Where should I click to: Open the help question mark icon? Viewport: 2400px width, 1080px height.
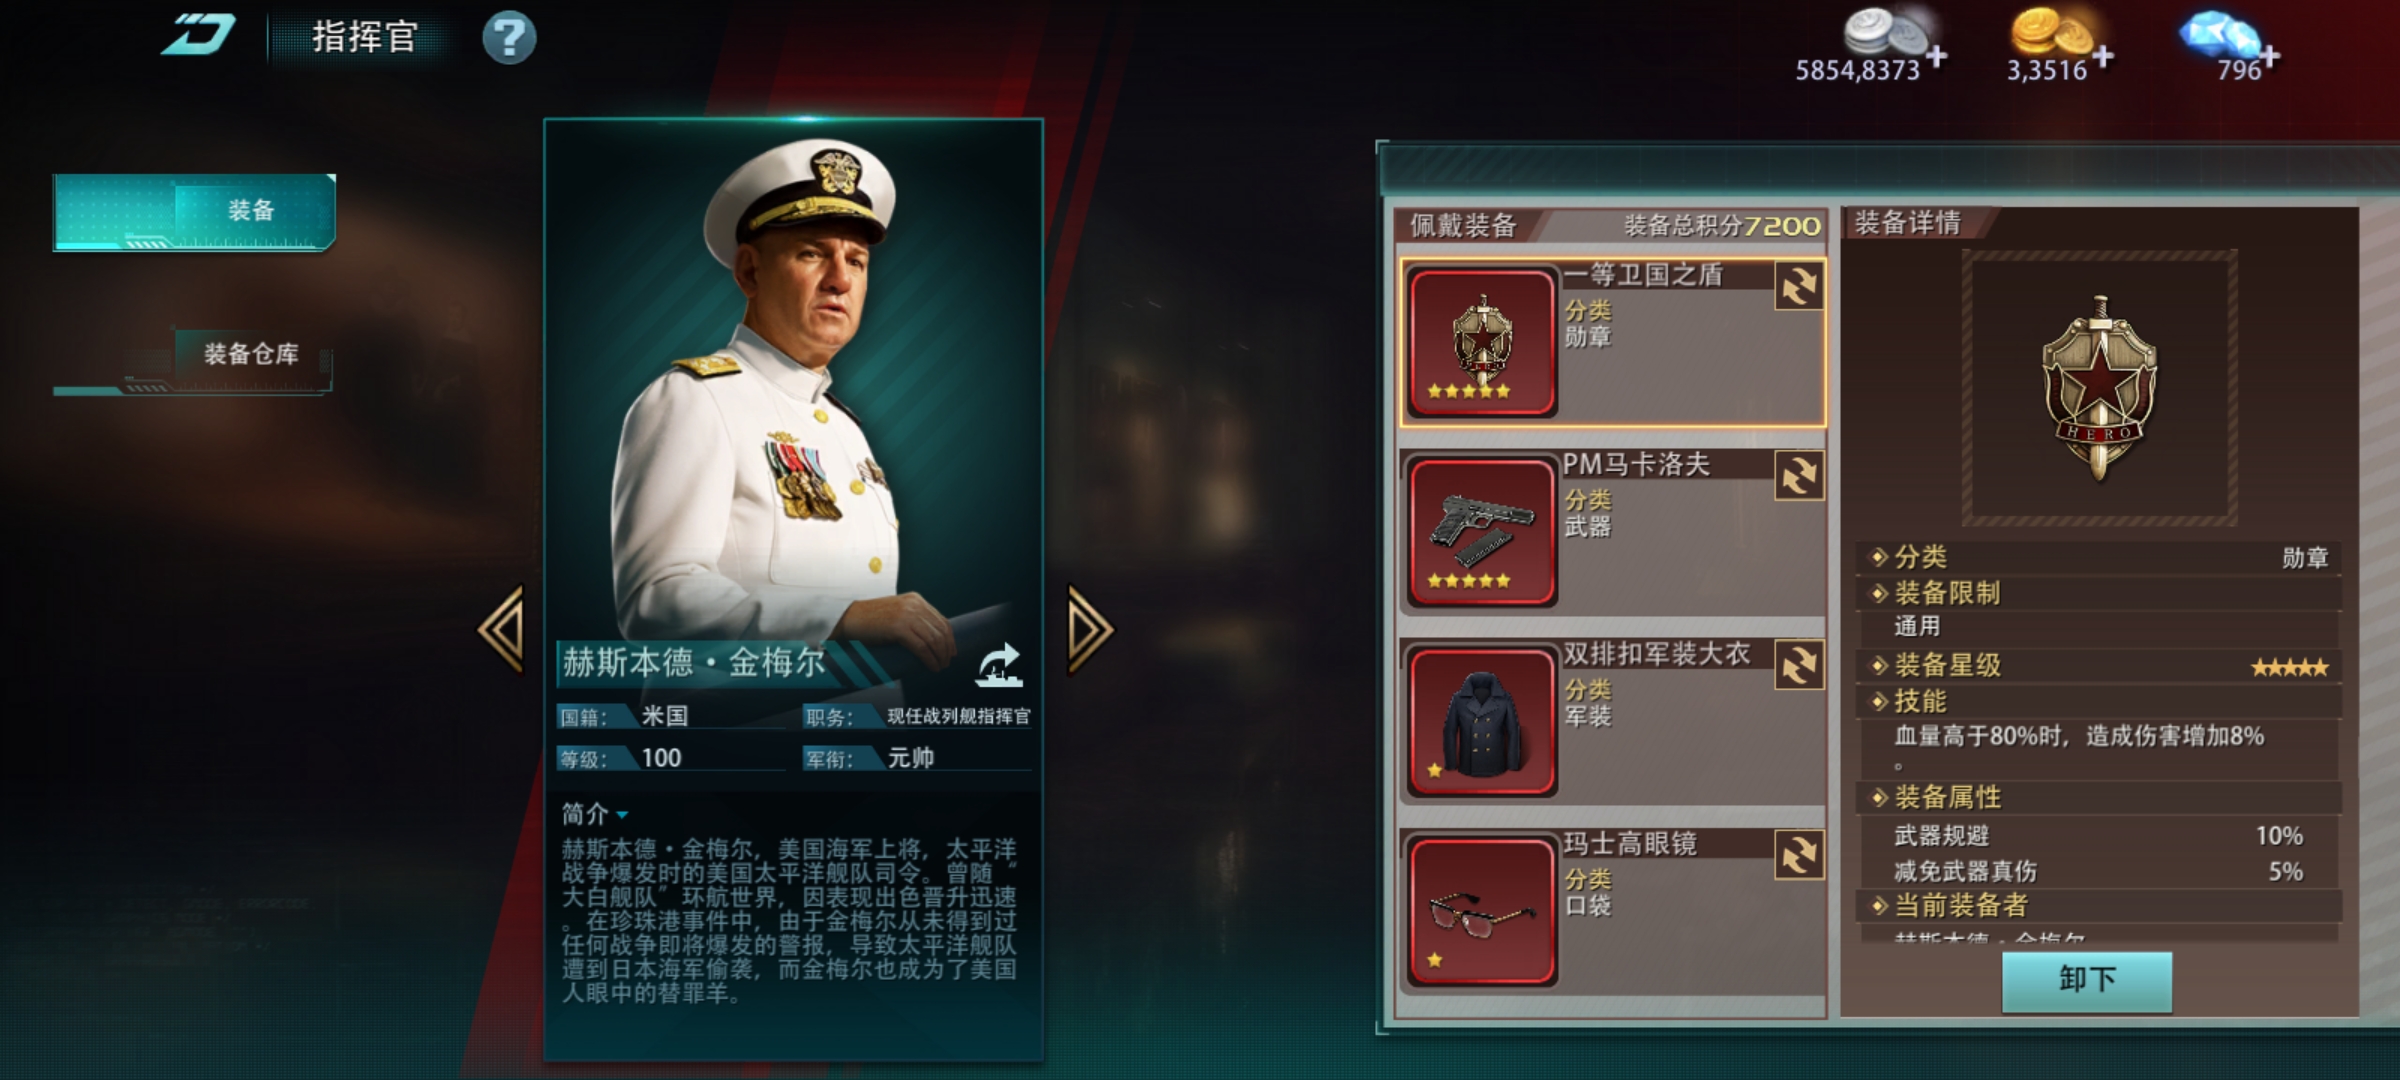click(509, 39)
